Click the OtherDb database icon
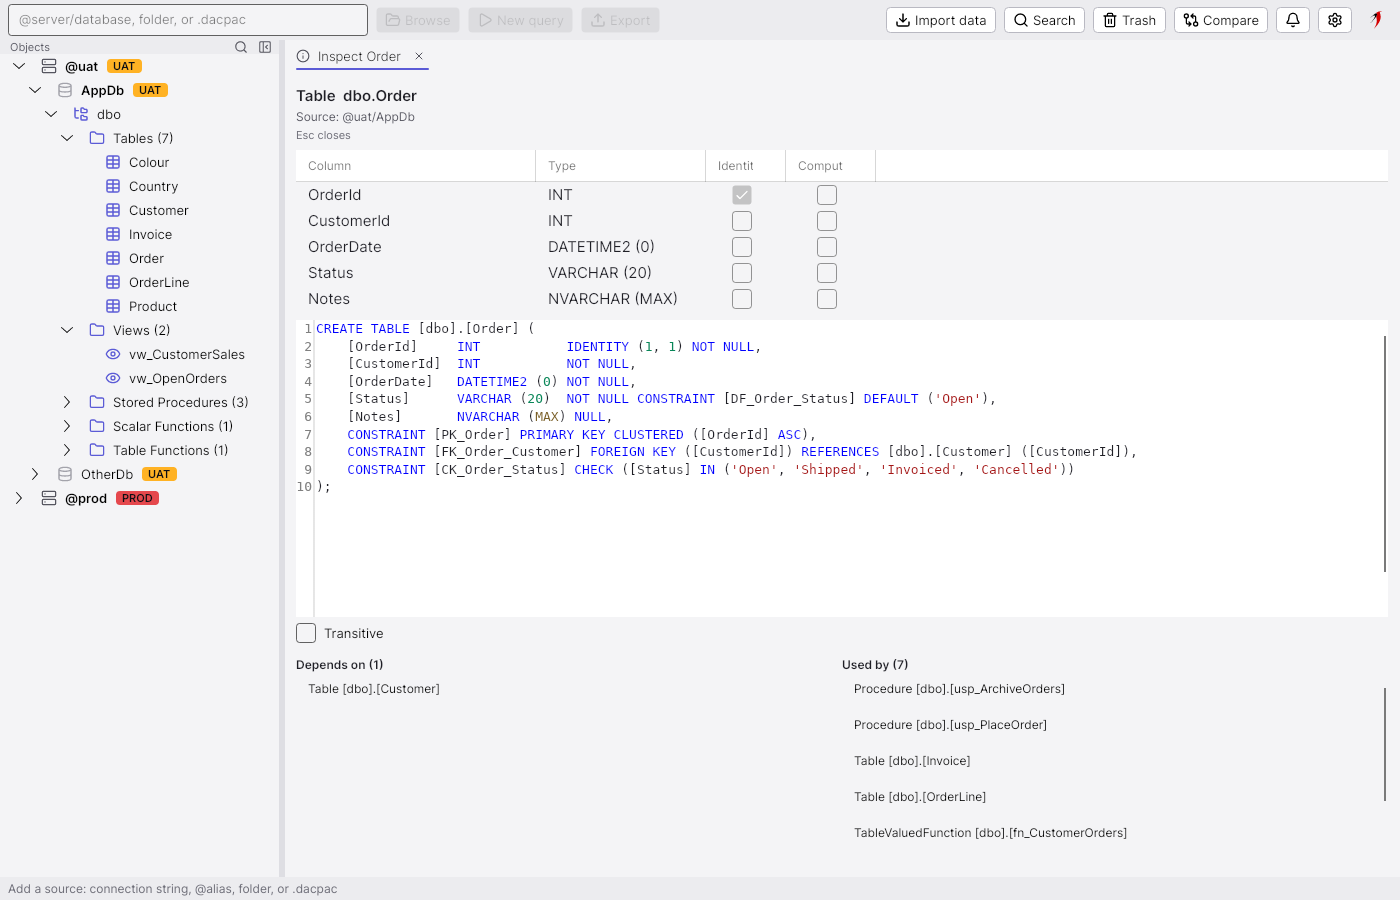1400x900 pixels. coord(65,474)
